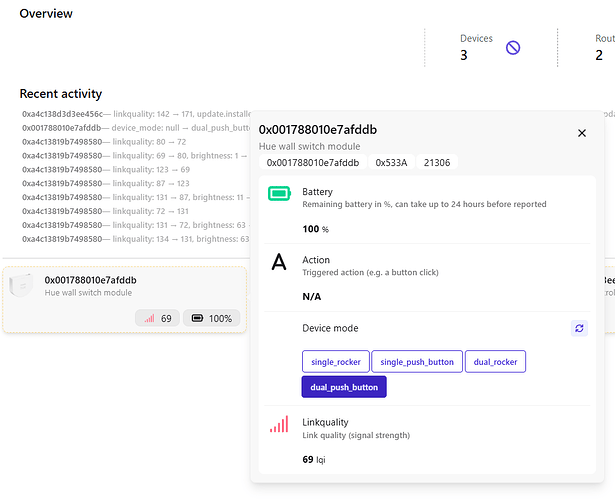Image resolution: width=615 pixels, height=499 pixels.
Task: Click the Action letter A icon
Action: tap(279, 262)
